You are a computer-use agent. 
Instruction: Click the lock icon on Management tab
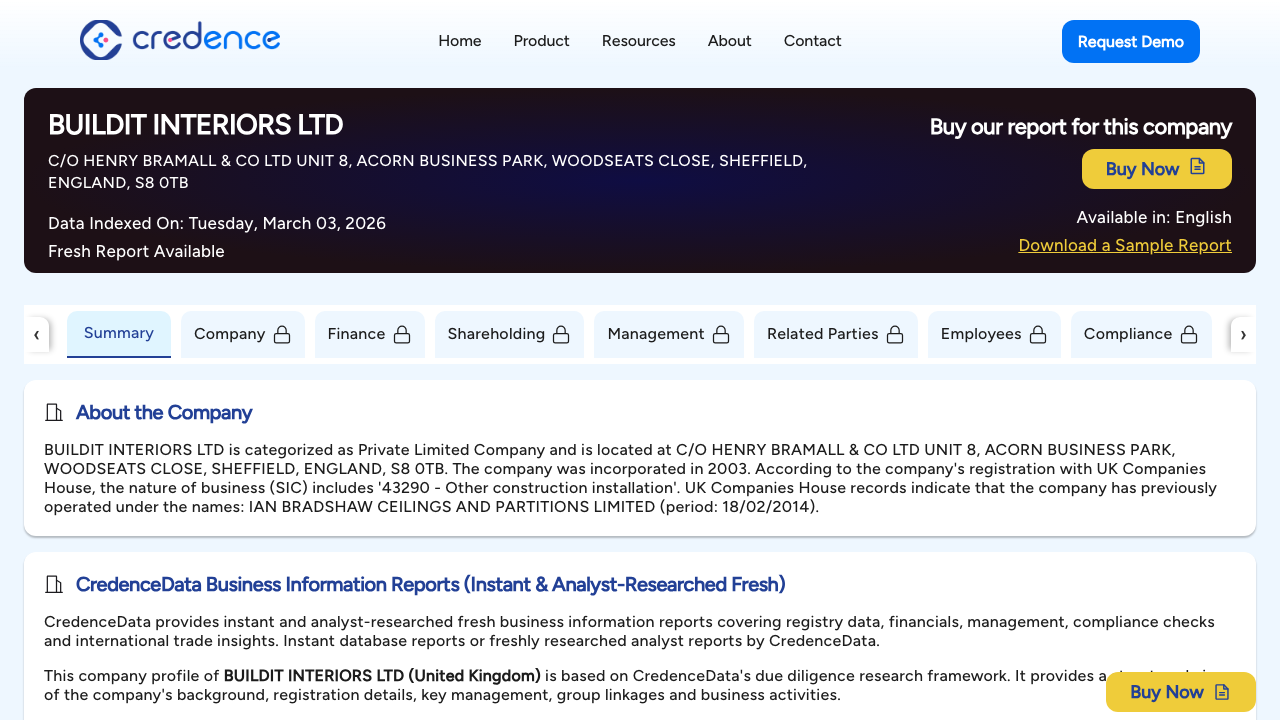[x=721, y=334]
